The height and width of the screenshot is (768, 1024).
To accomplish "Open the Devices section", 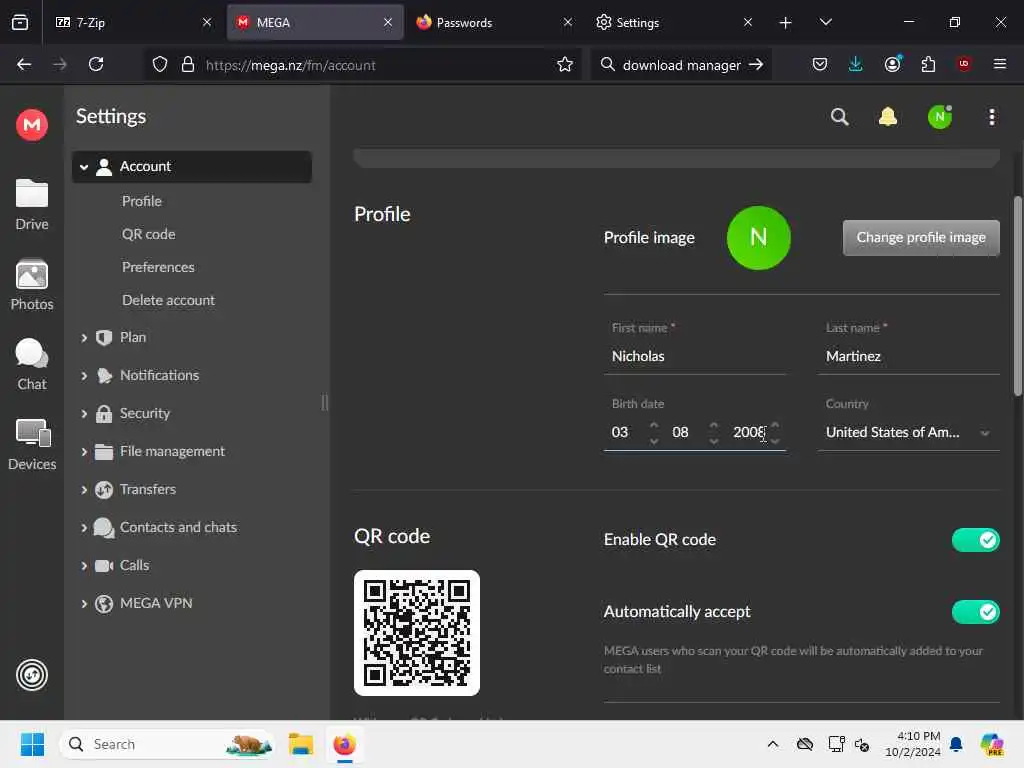I will coord(32,445).
